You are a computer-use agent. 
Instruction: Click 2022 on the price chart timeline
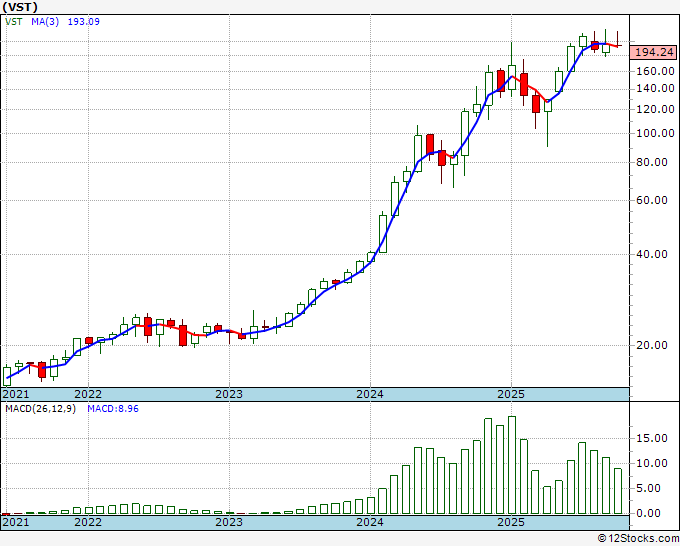pos(88,394)
